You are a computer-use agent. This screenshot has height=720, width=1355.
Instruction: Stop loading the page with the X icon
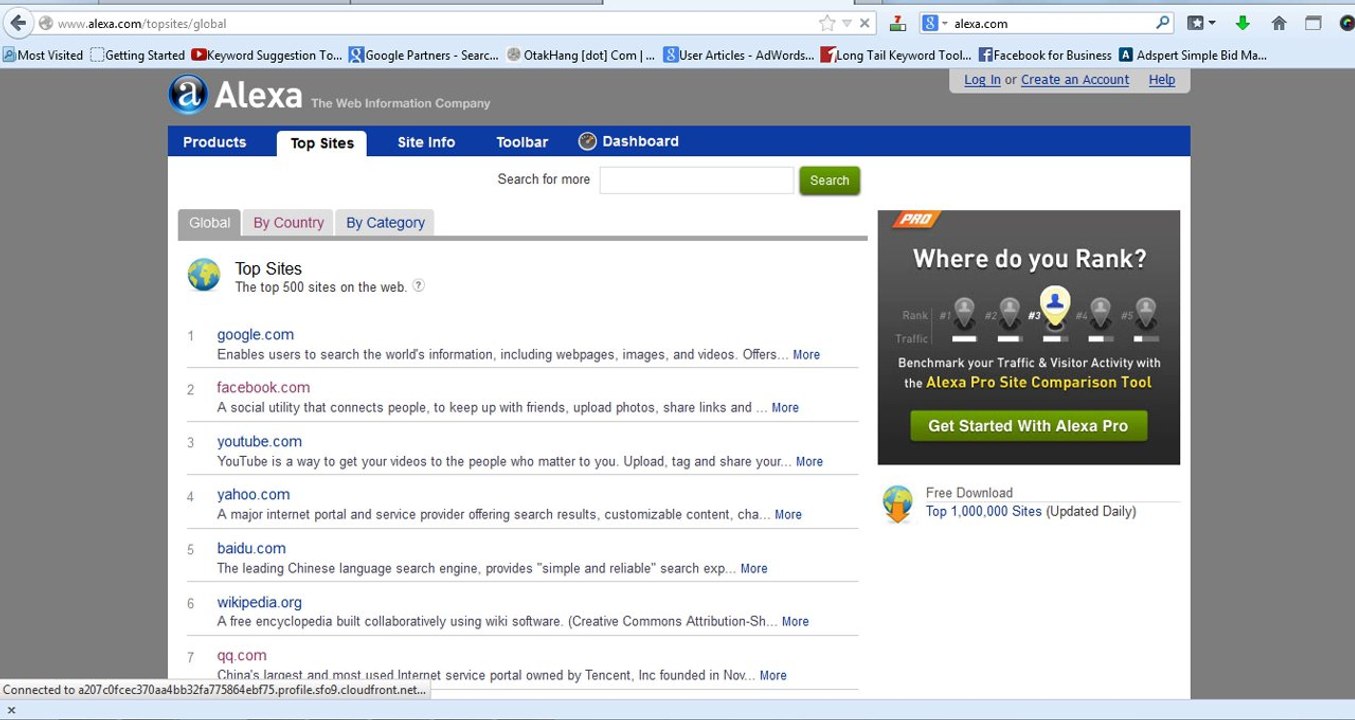tap(865, 23)
